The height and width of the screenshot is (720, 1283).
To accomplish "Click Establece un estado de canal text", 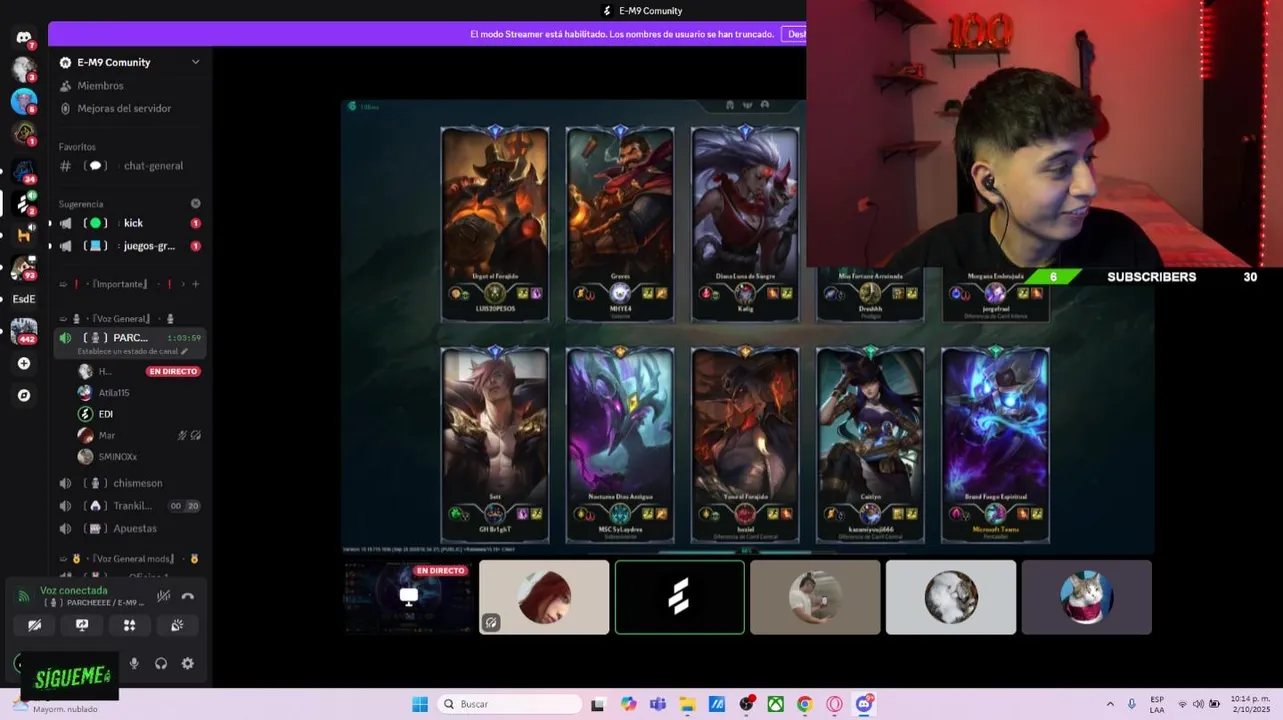I will [x=127, y=352].
